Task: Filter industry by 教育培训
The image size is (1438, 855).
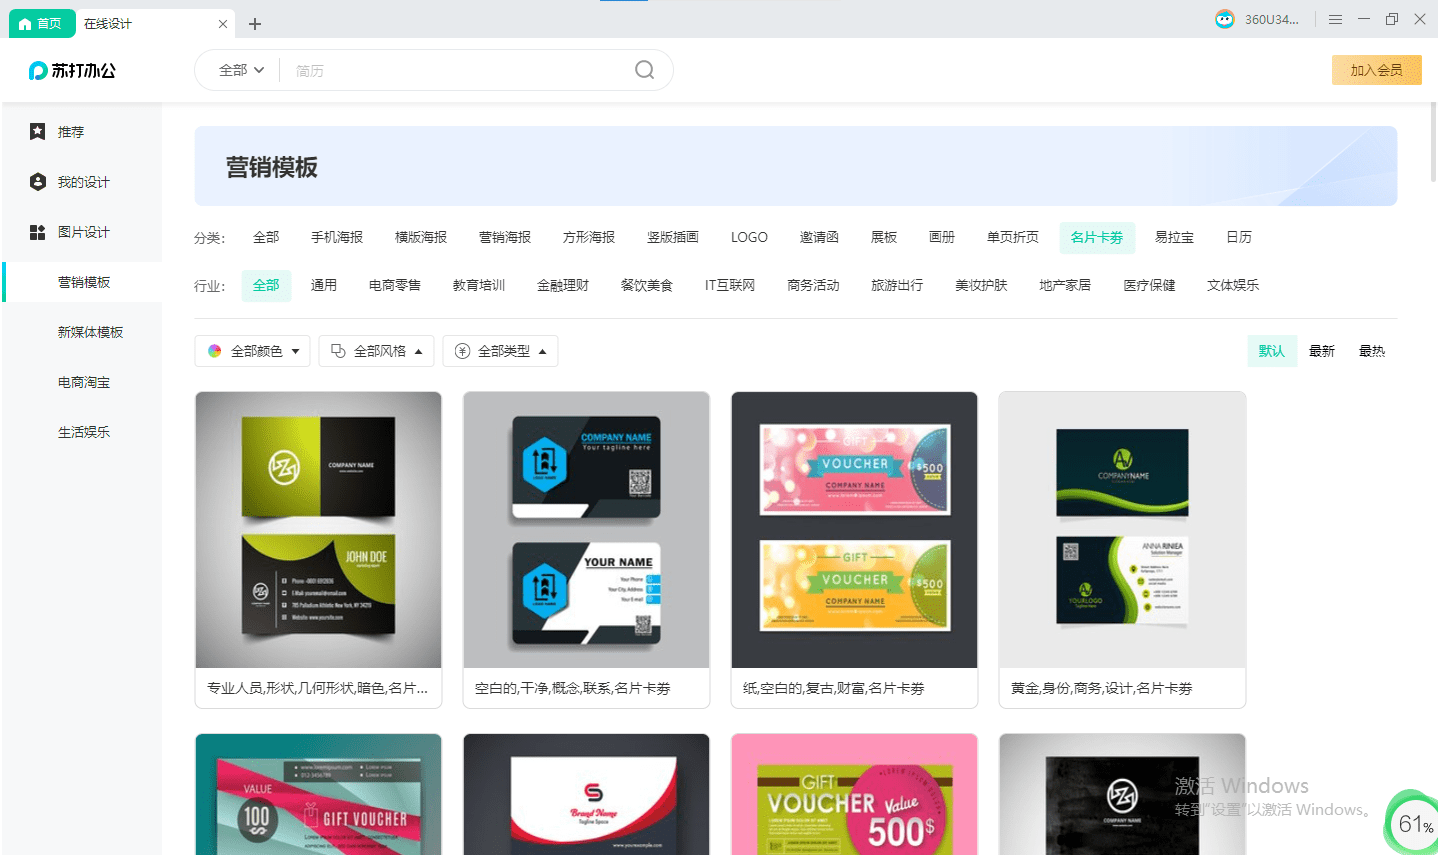Action: coord(479,285)
